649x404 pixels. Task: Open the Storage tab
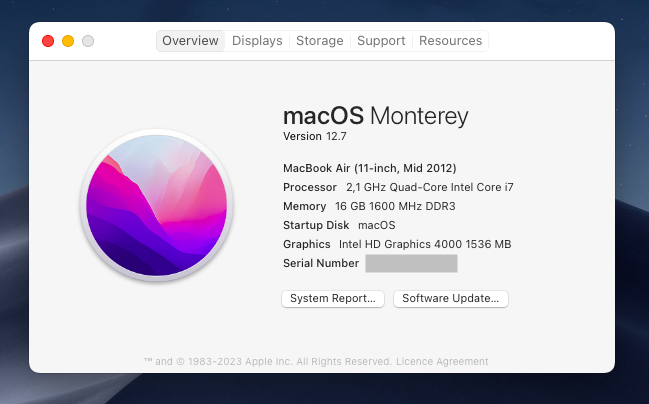(x=320, y=41)
